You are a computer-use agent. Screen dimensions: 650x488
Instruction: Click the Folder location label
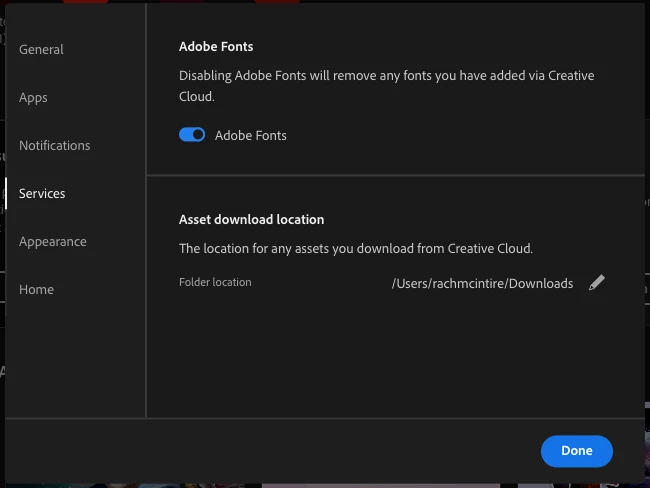[215, 282]
